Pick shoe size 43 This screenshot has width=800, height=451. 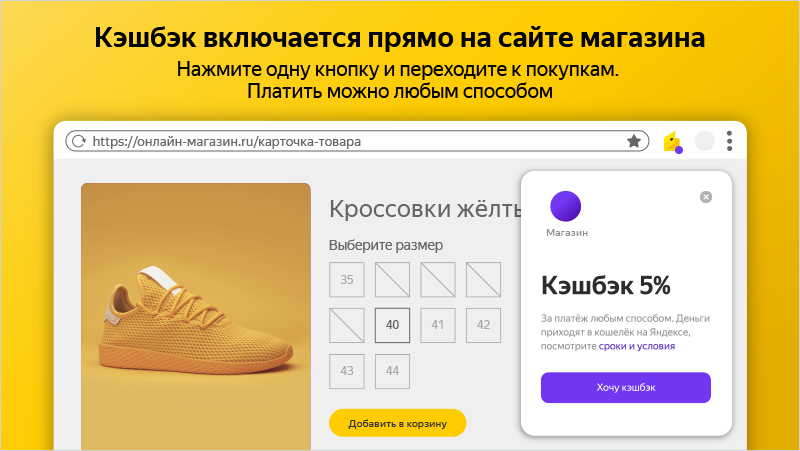[347, 371]
